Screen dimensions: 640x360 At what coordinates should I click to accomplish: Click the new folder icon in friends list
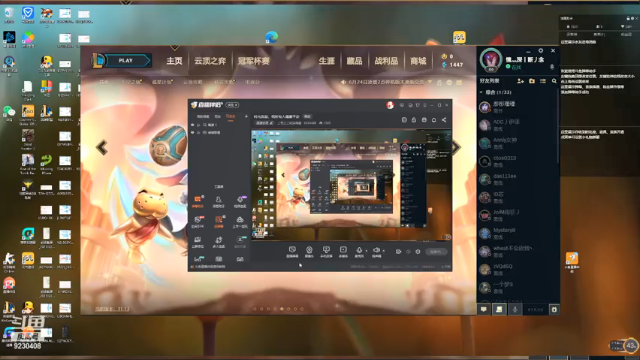(x=532, y=81)
